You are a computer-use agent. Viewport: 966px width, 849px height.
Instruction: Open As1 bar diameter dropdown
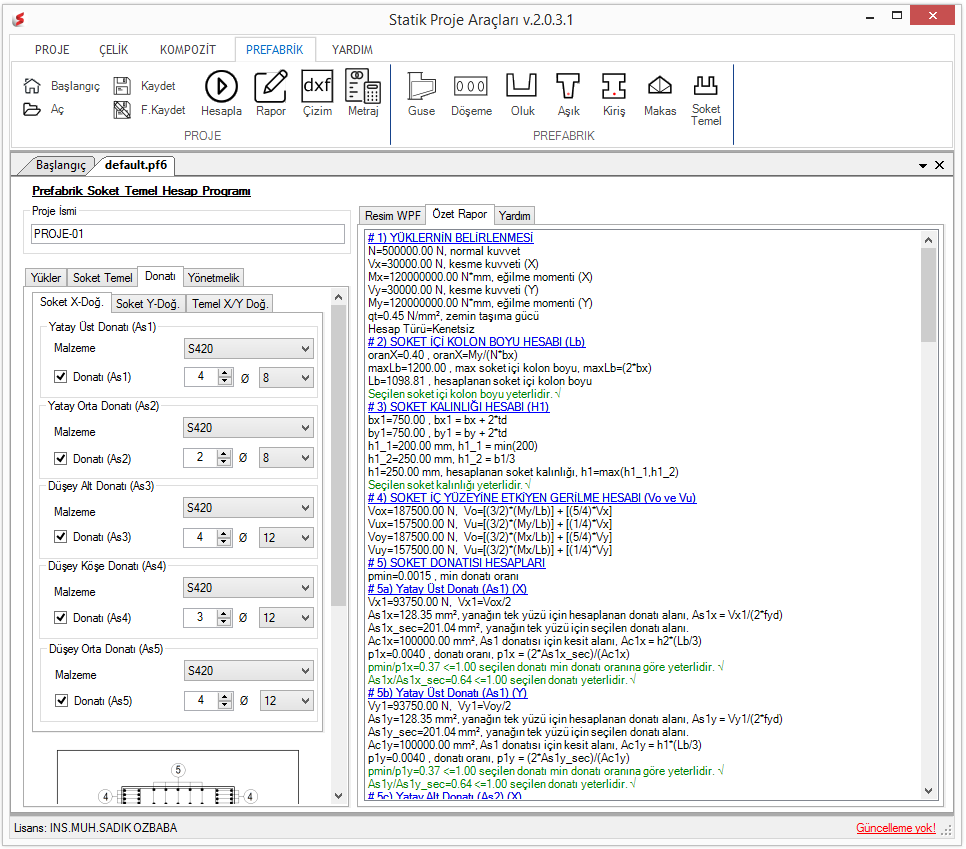tap(286, 378)
